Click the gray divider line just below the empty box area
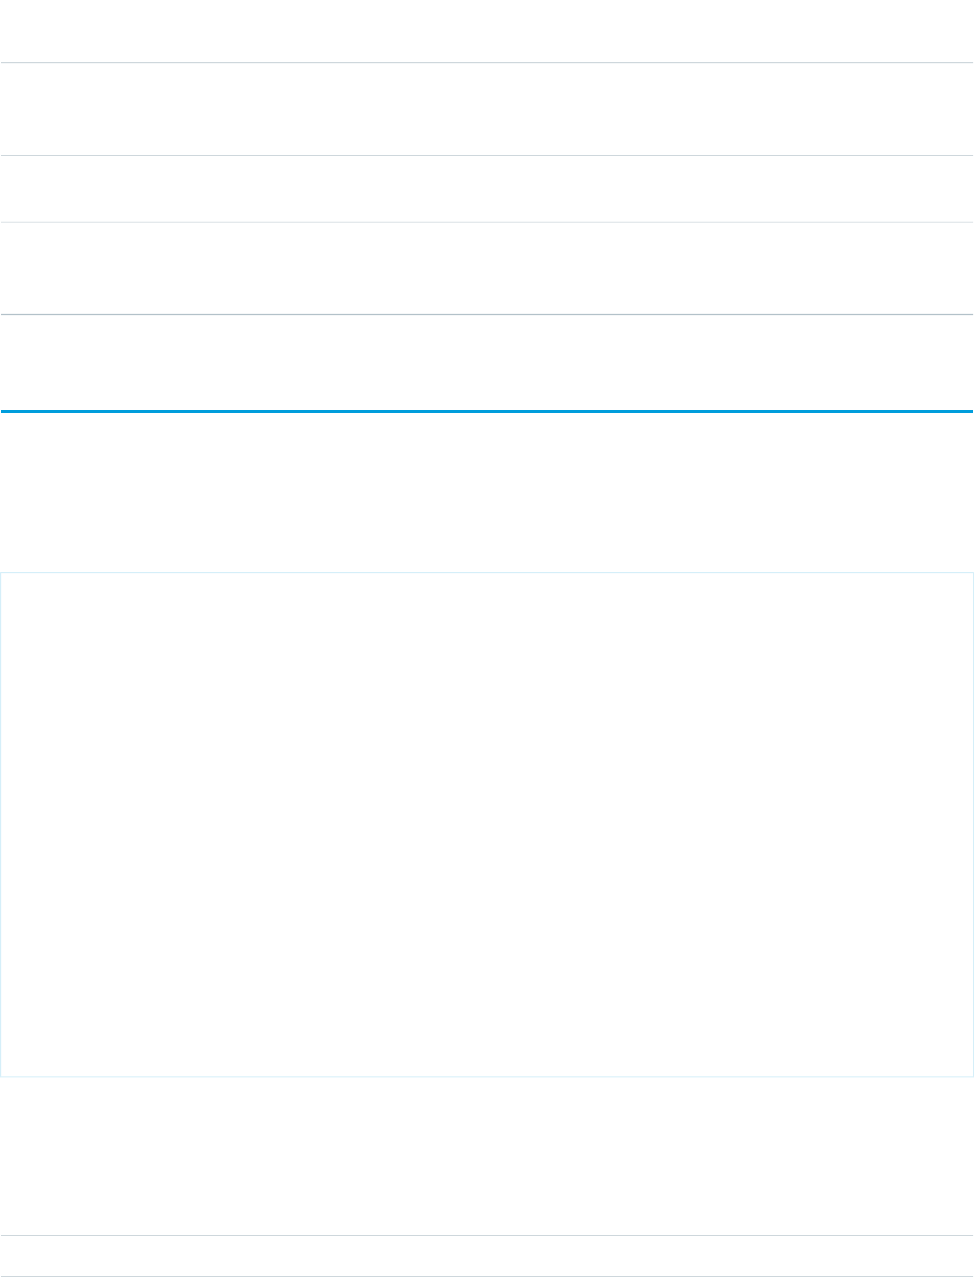Screen dimensions: 974x1277 click(487, 1235)
